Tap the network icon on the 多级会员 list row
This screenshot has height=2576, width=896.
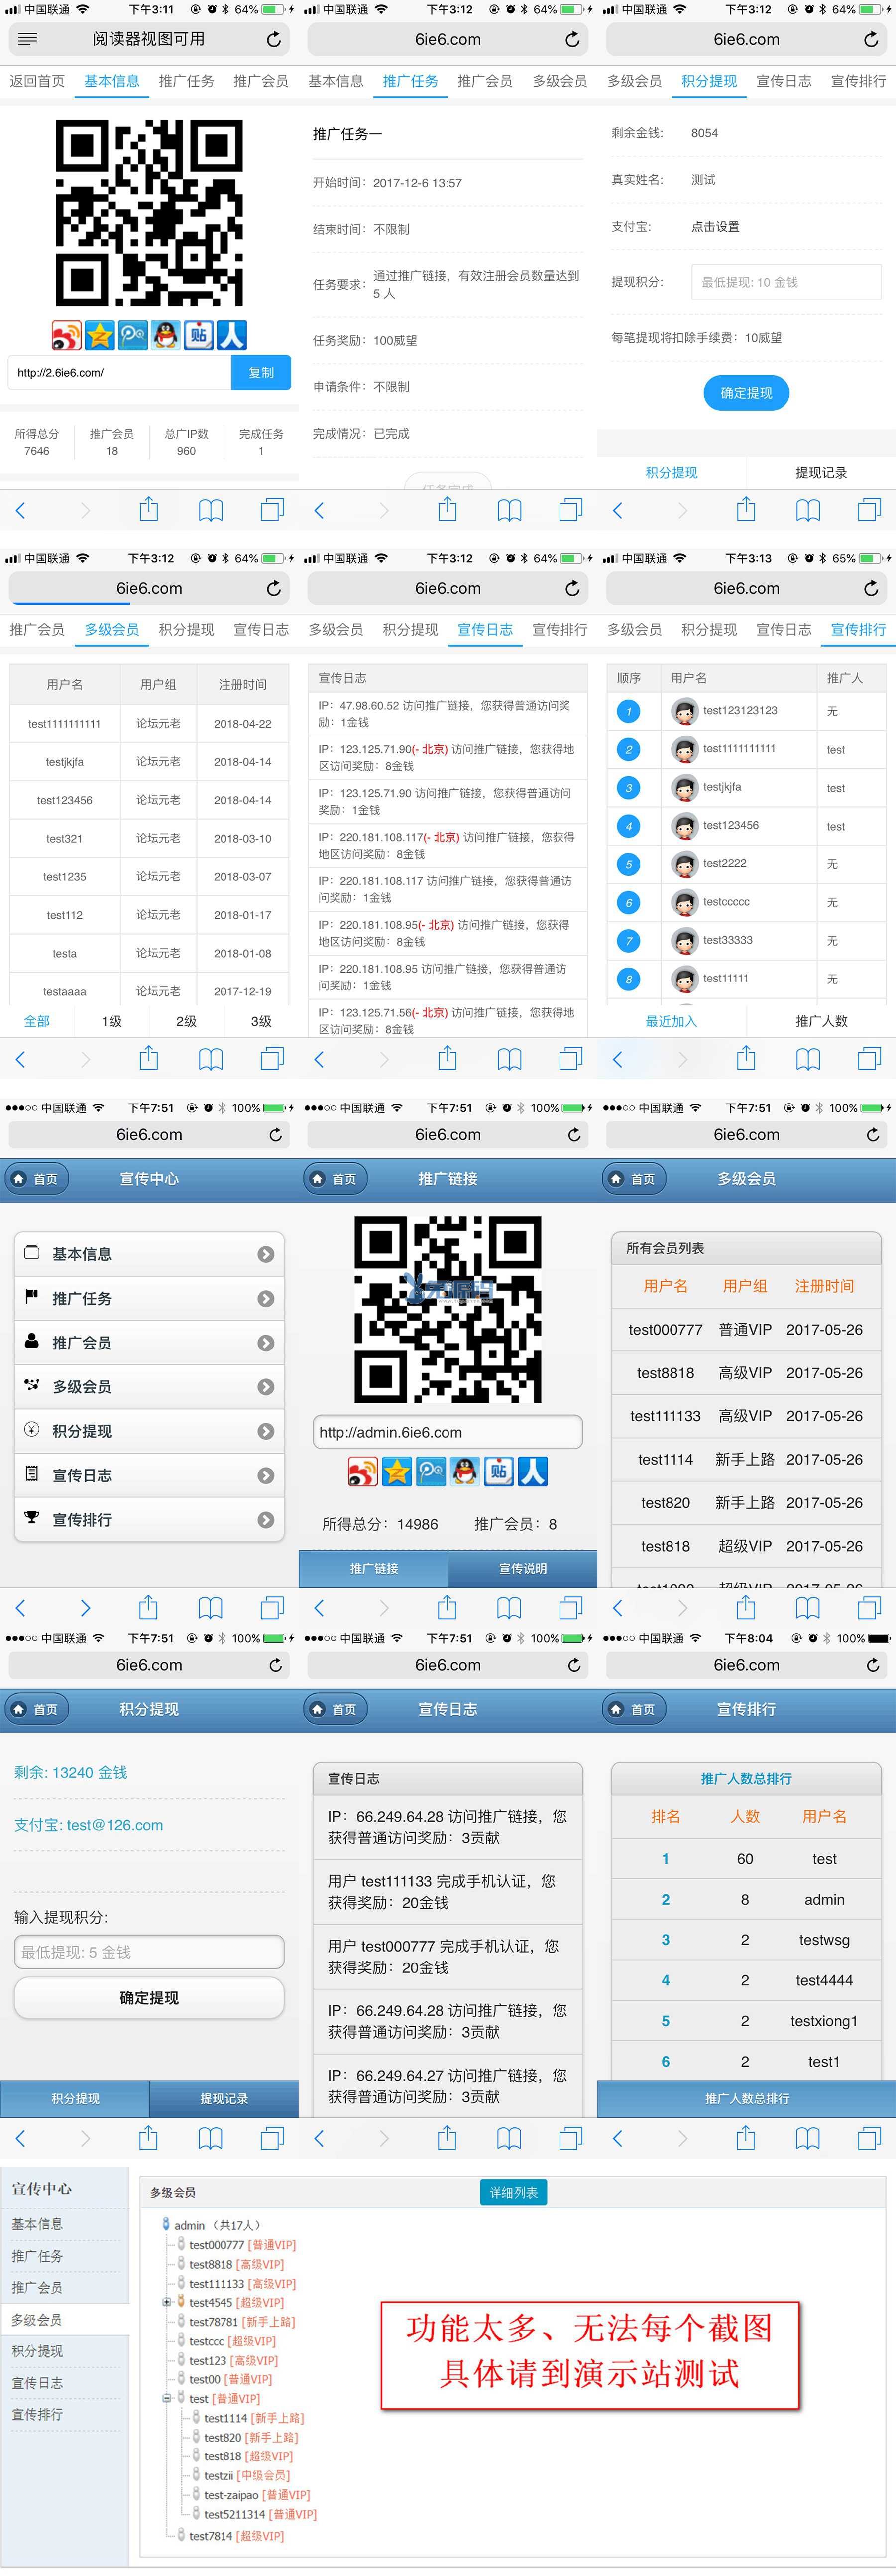[32, 1384]
